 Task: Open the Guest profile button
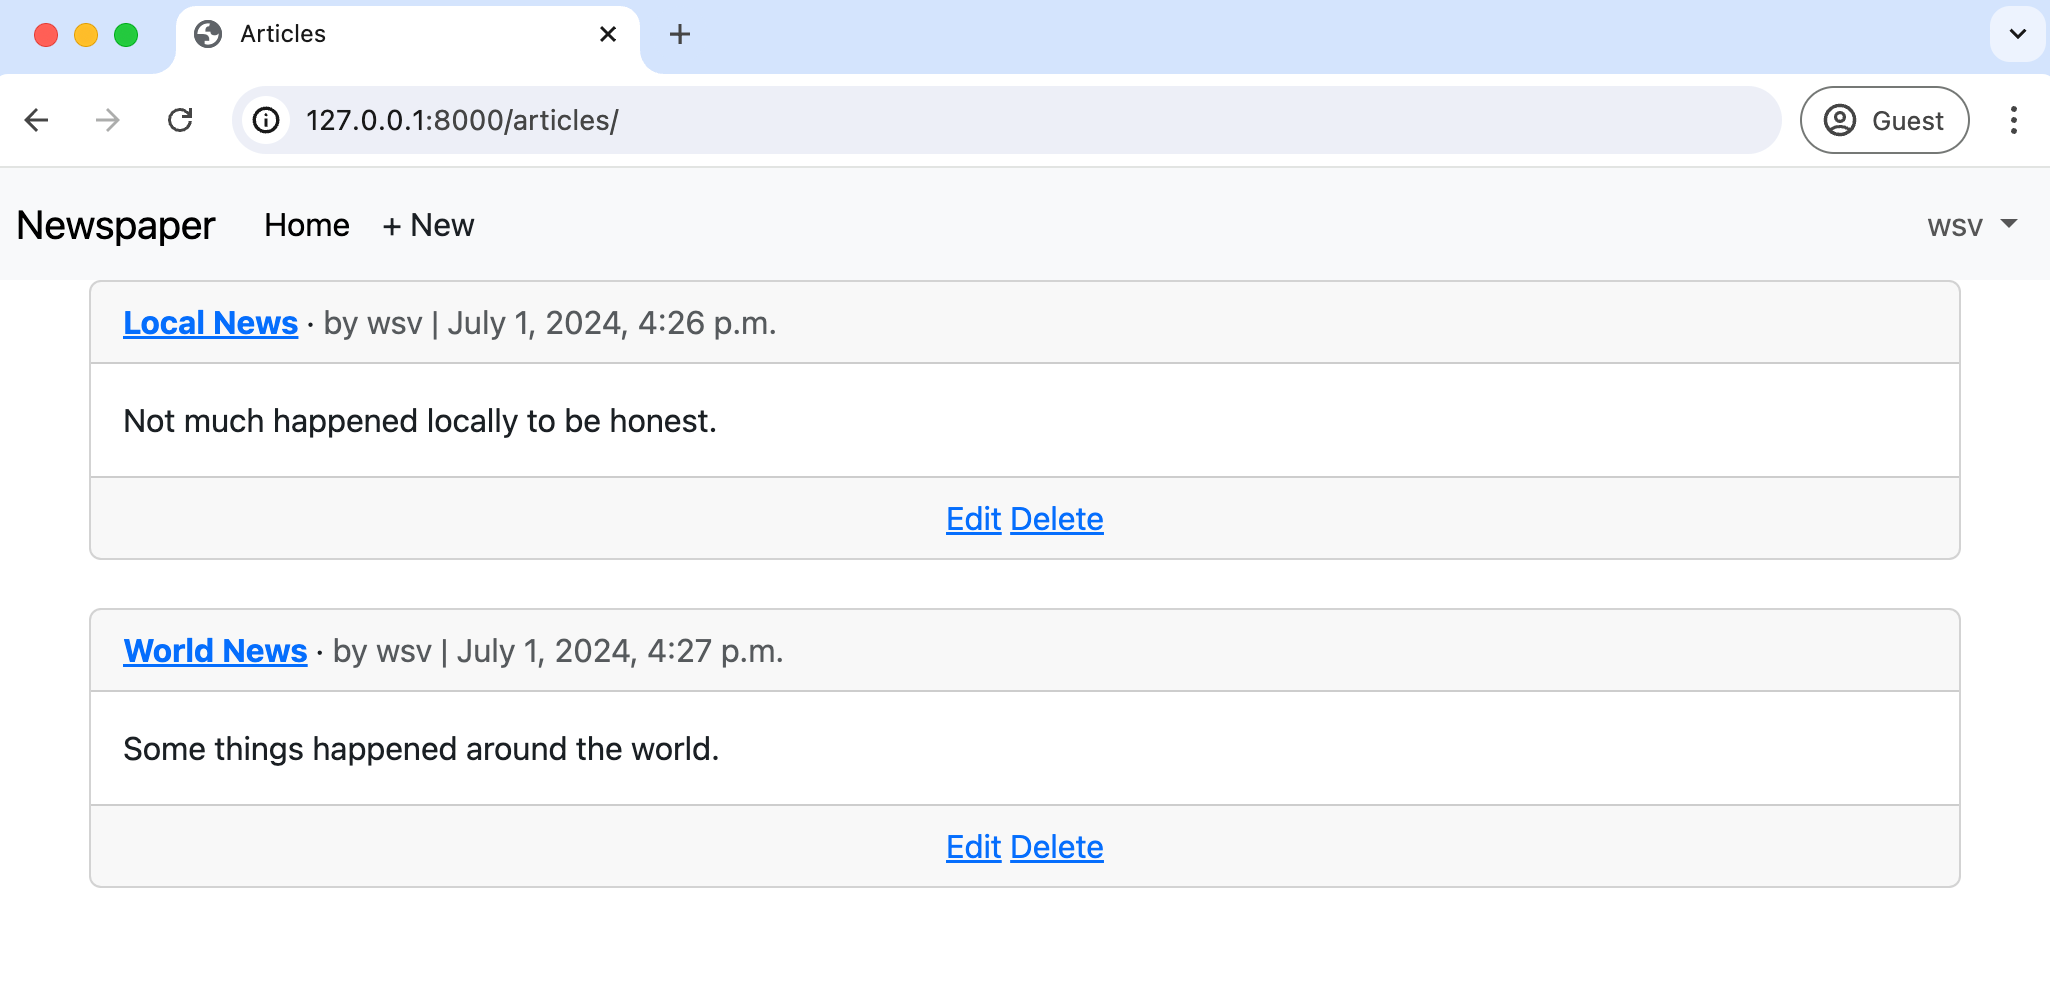pyautogui.click(x=1884, y=120)
